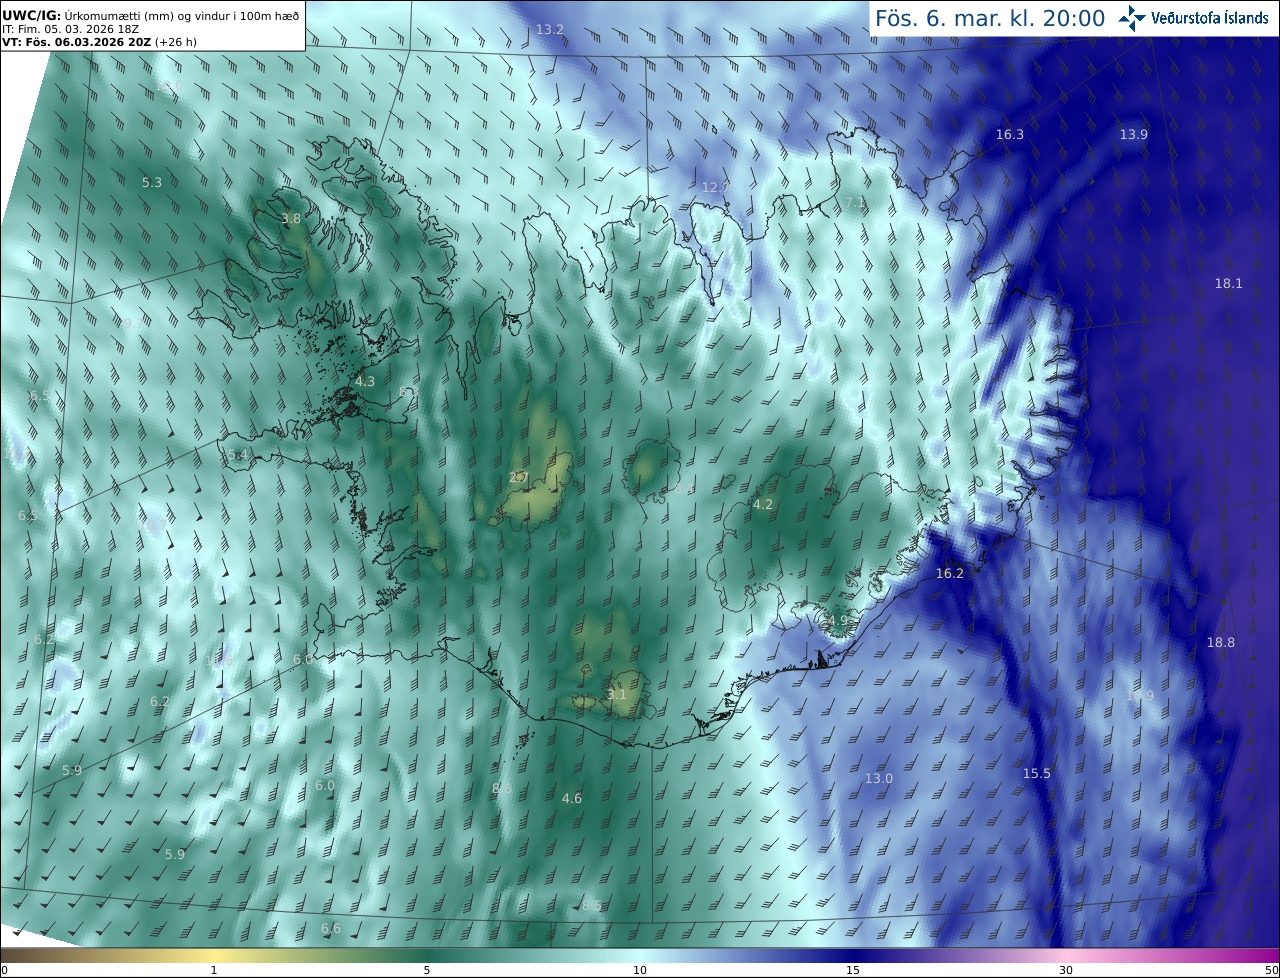Click the 4.2 value on Vatnajökull
1280x978 pixels.
pos(763,504)
